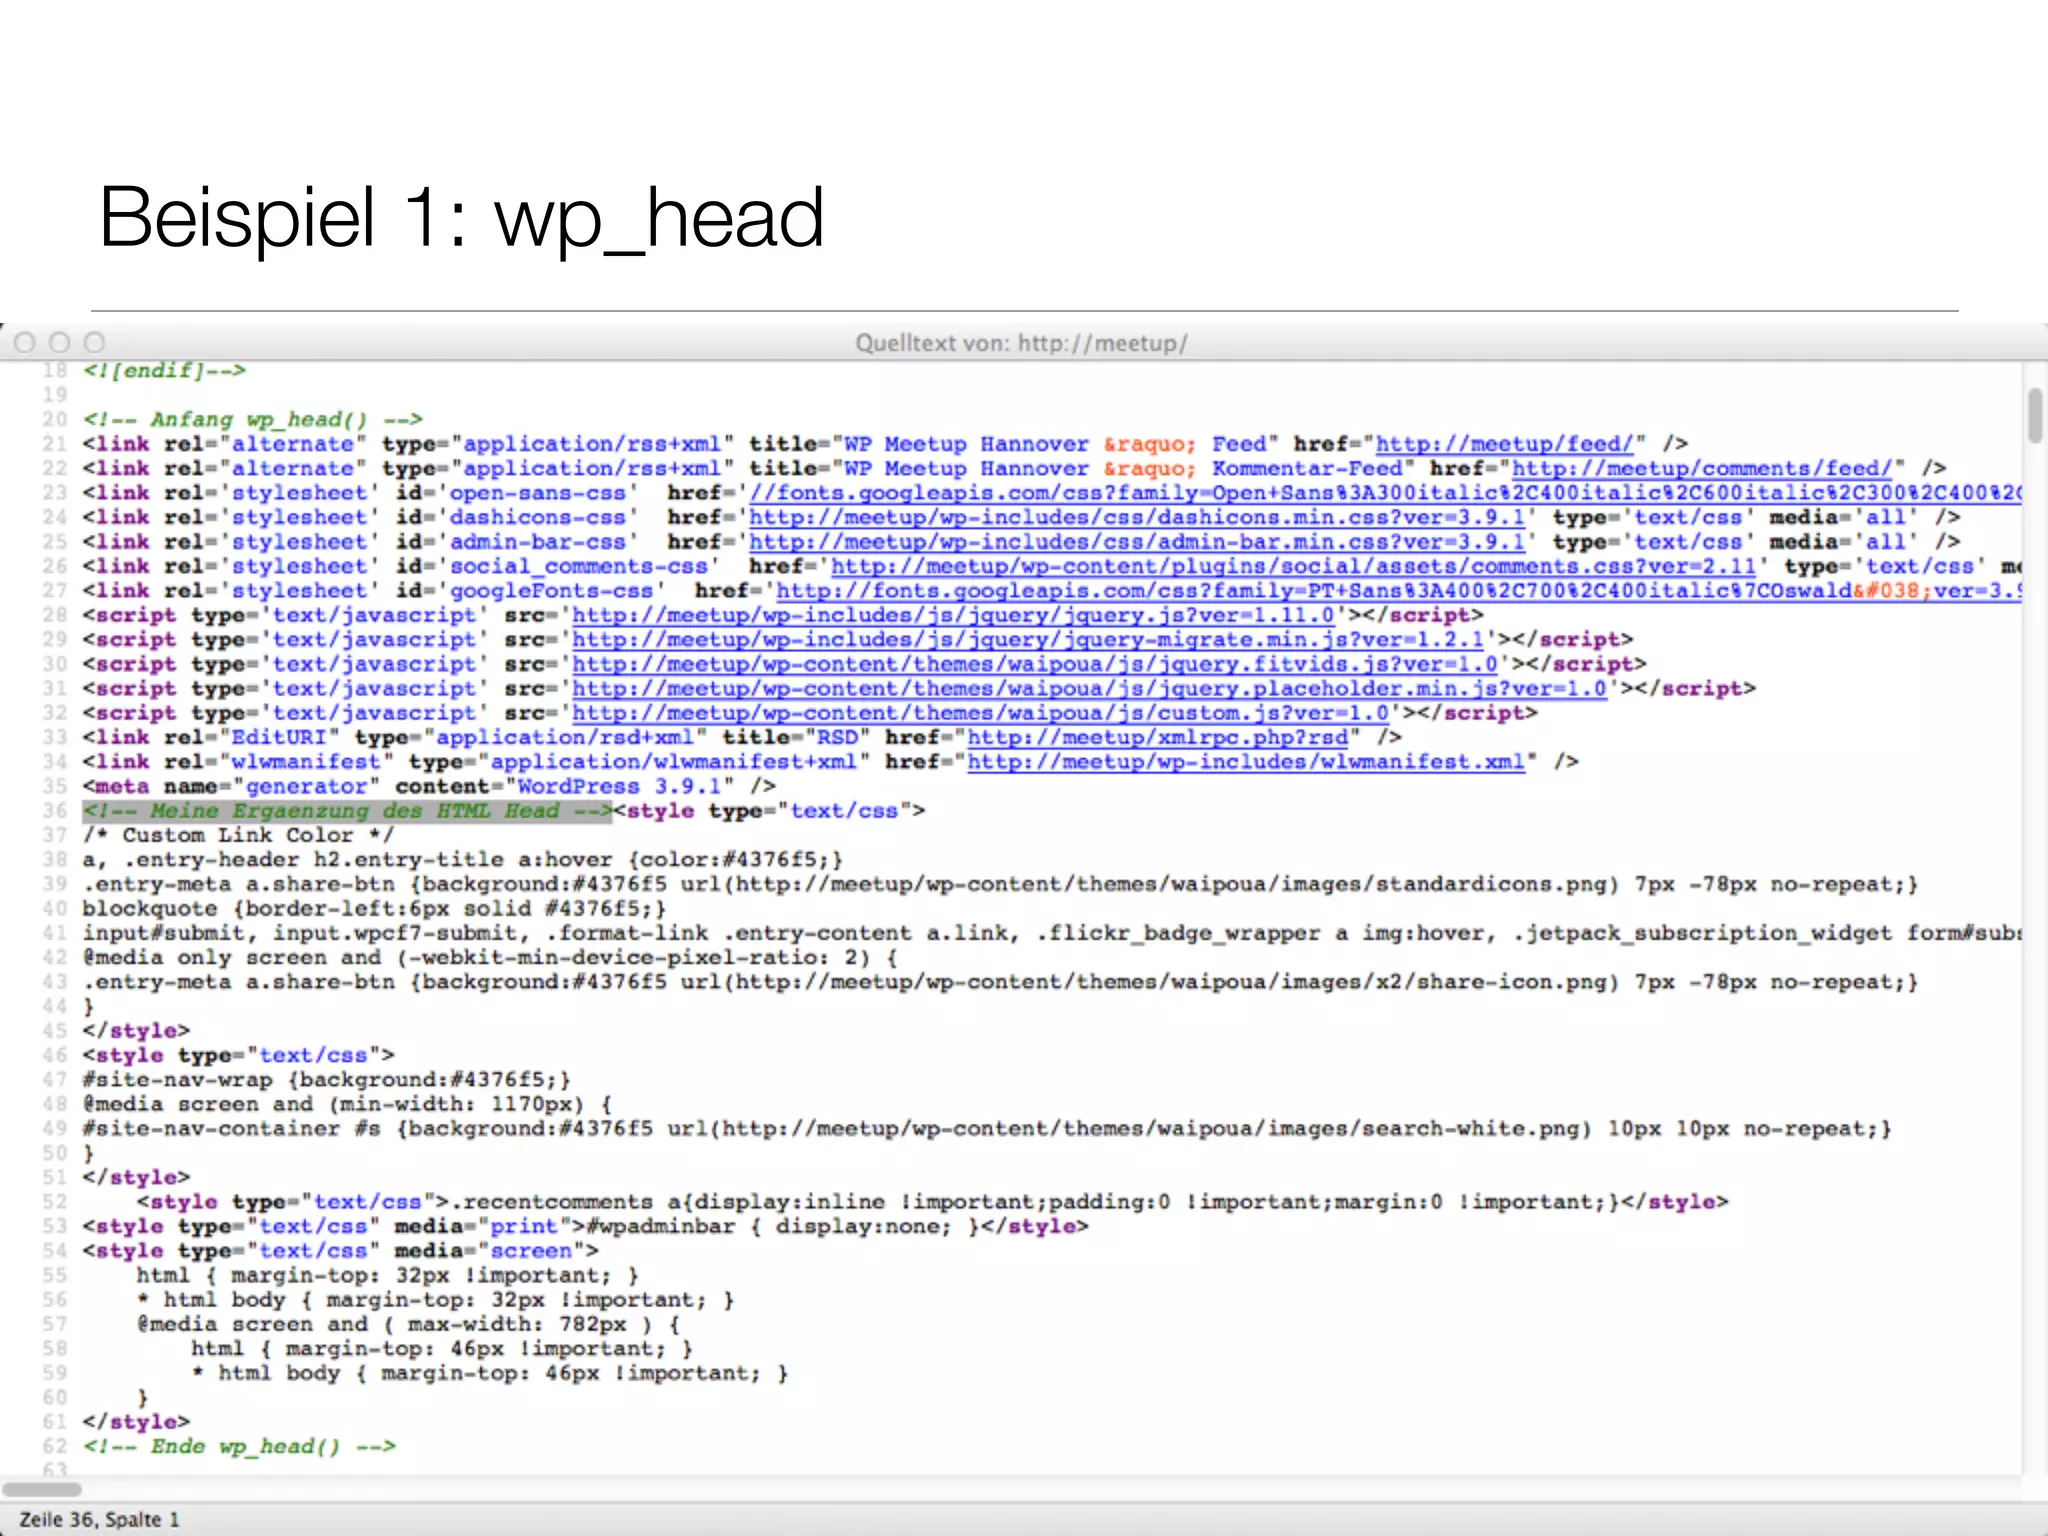The image size is (2048, 1536).
Task: Click the 'Ende wp_head()' comment line
Action: [239, 1447]
